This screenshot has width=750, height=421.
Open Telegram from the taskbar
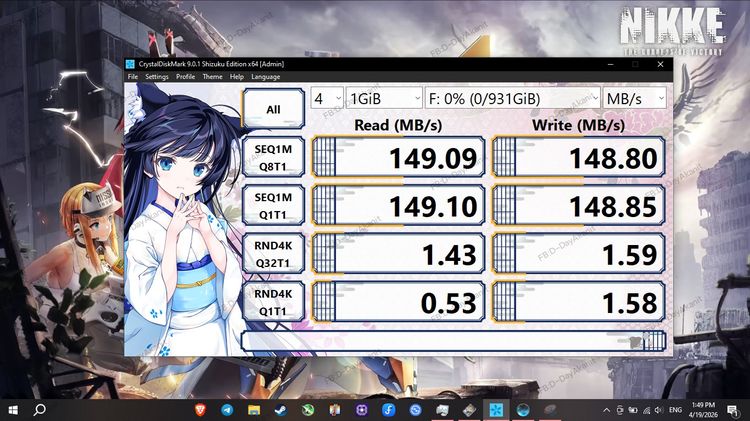point(227,410)
